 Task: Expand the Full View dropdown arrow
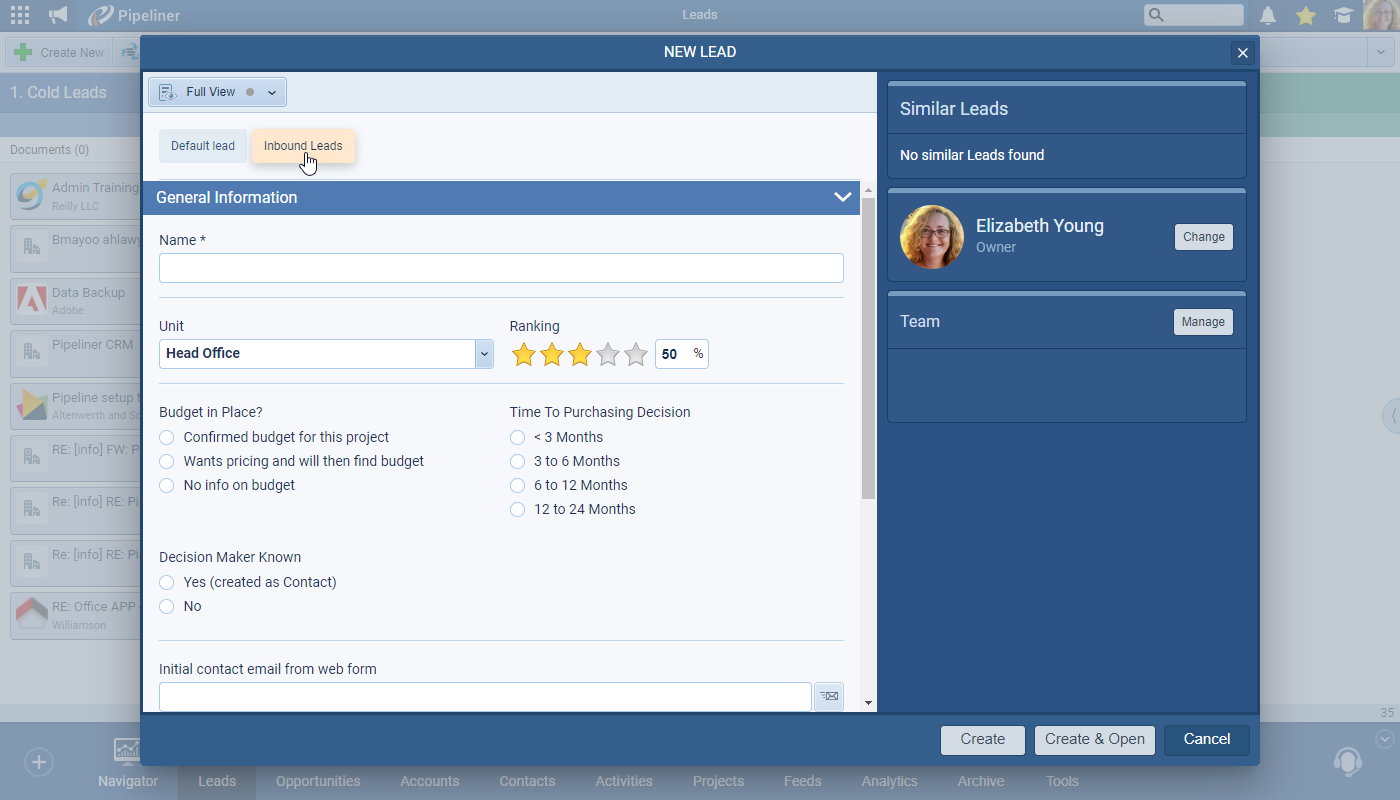click(x=271, y=93)
